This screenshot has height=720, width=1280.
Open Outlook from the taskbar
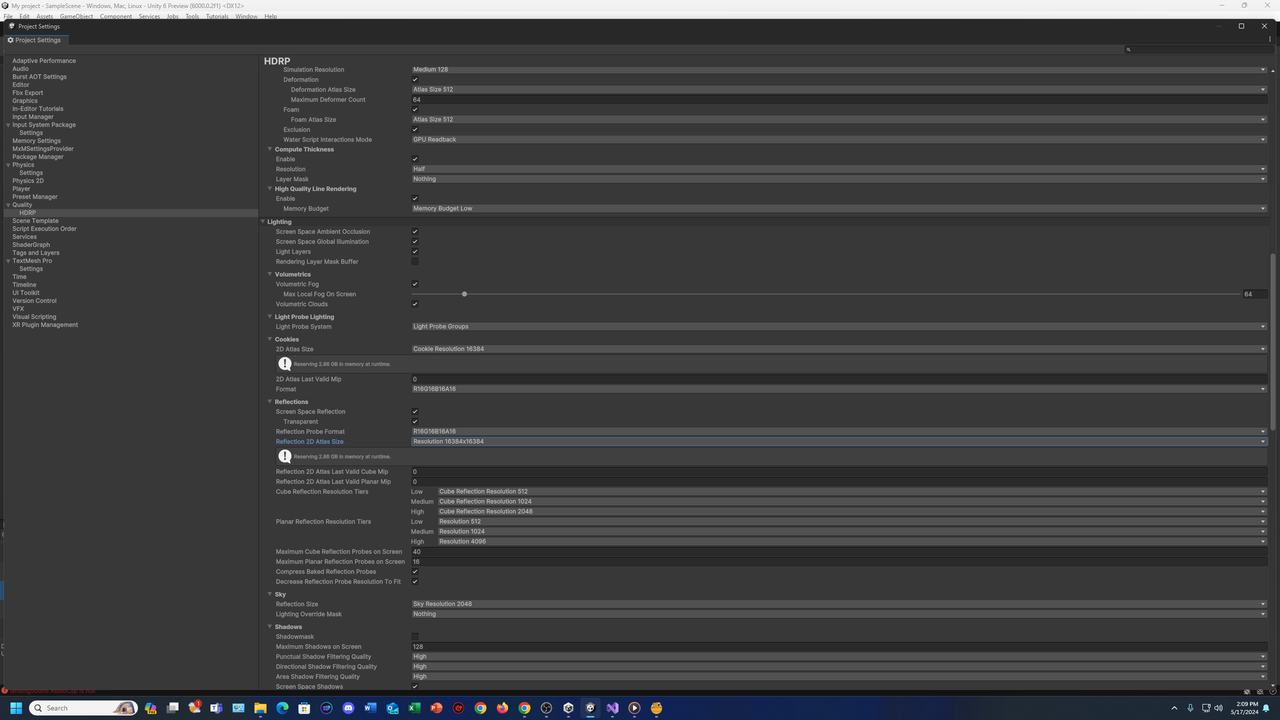click(x=392, y=708)
